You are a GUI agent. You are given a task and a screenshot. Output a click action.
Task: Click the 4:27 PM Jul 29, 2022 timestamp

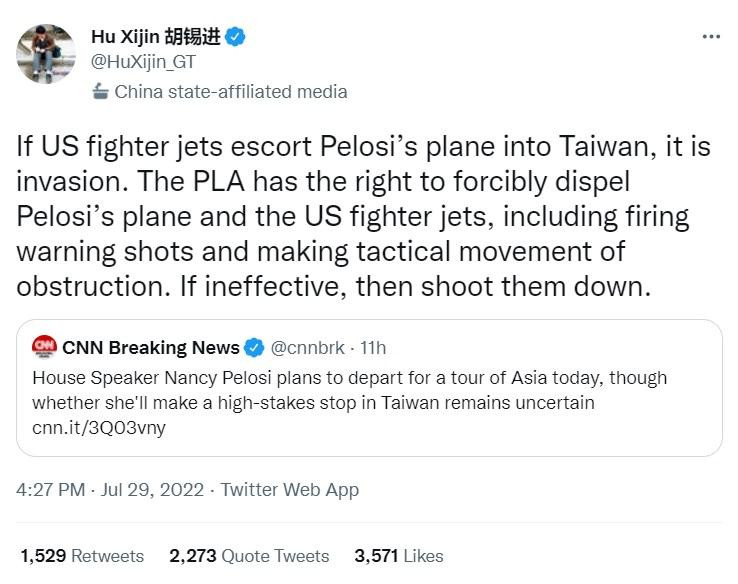point(110,490)
